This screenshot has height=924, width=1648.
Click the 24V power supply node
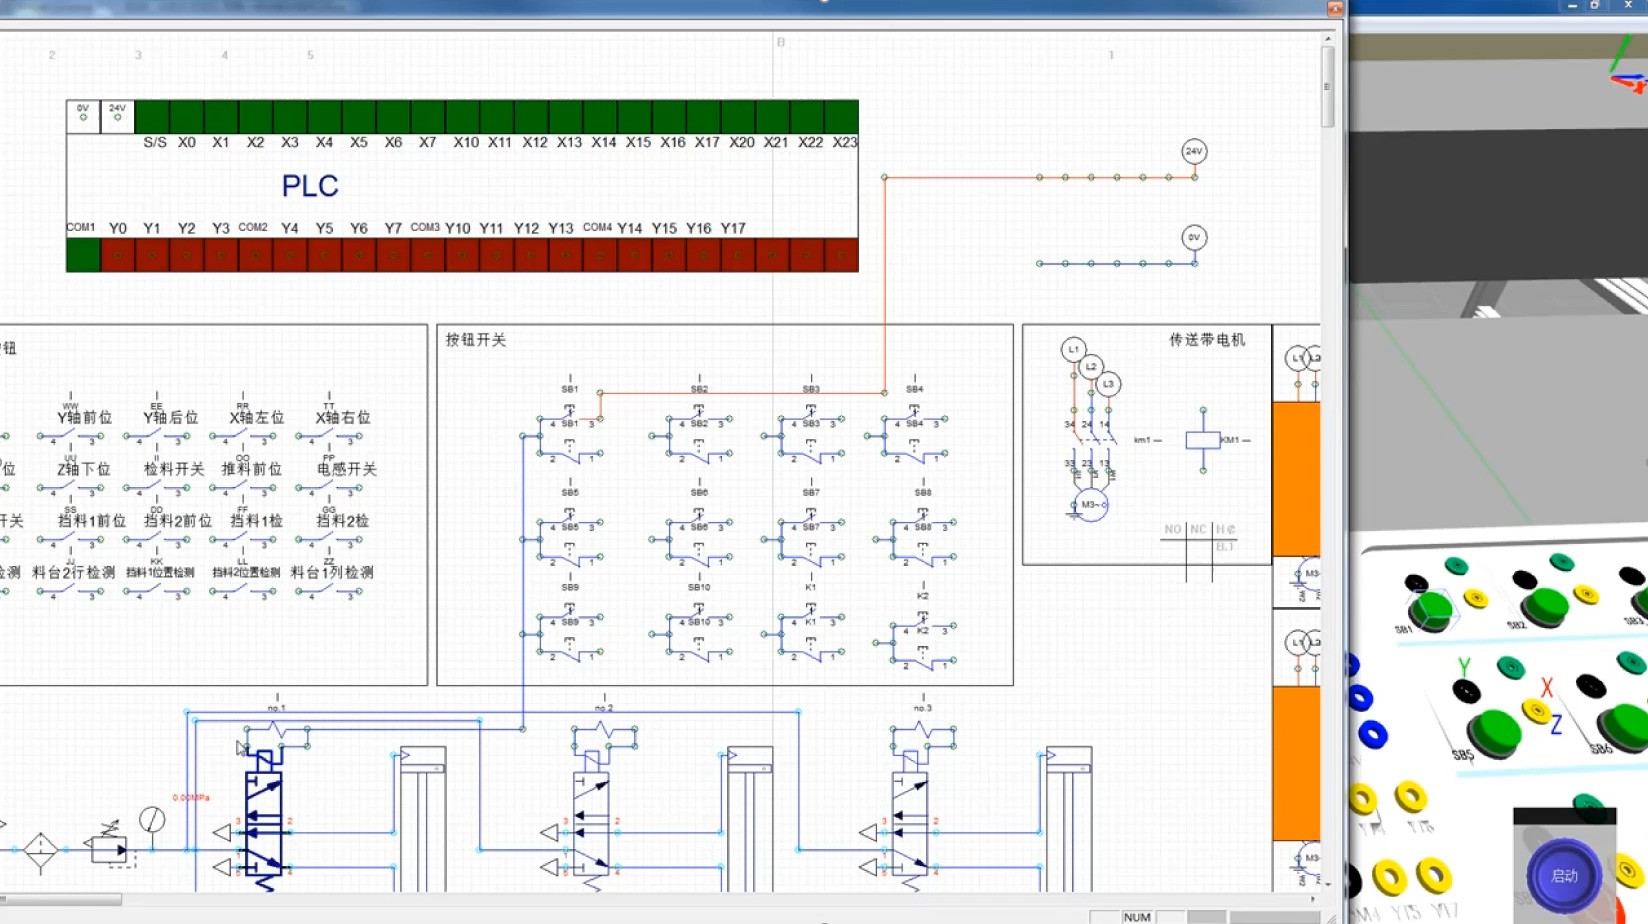point(1194,152)
